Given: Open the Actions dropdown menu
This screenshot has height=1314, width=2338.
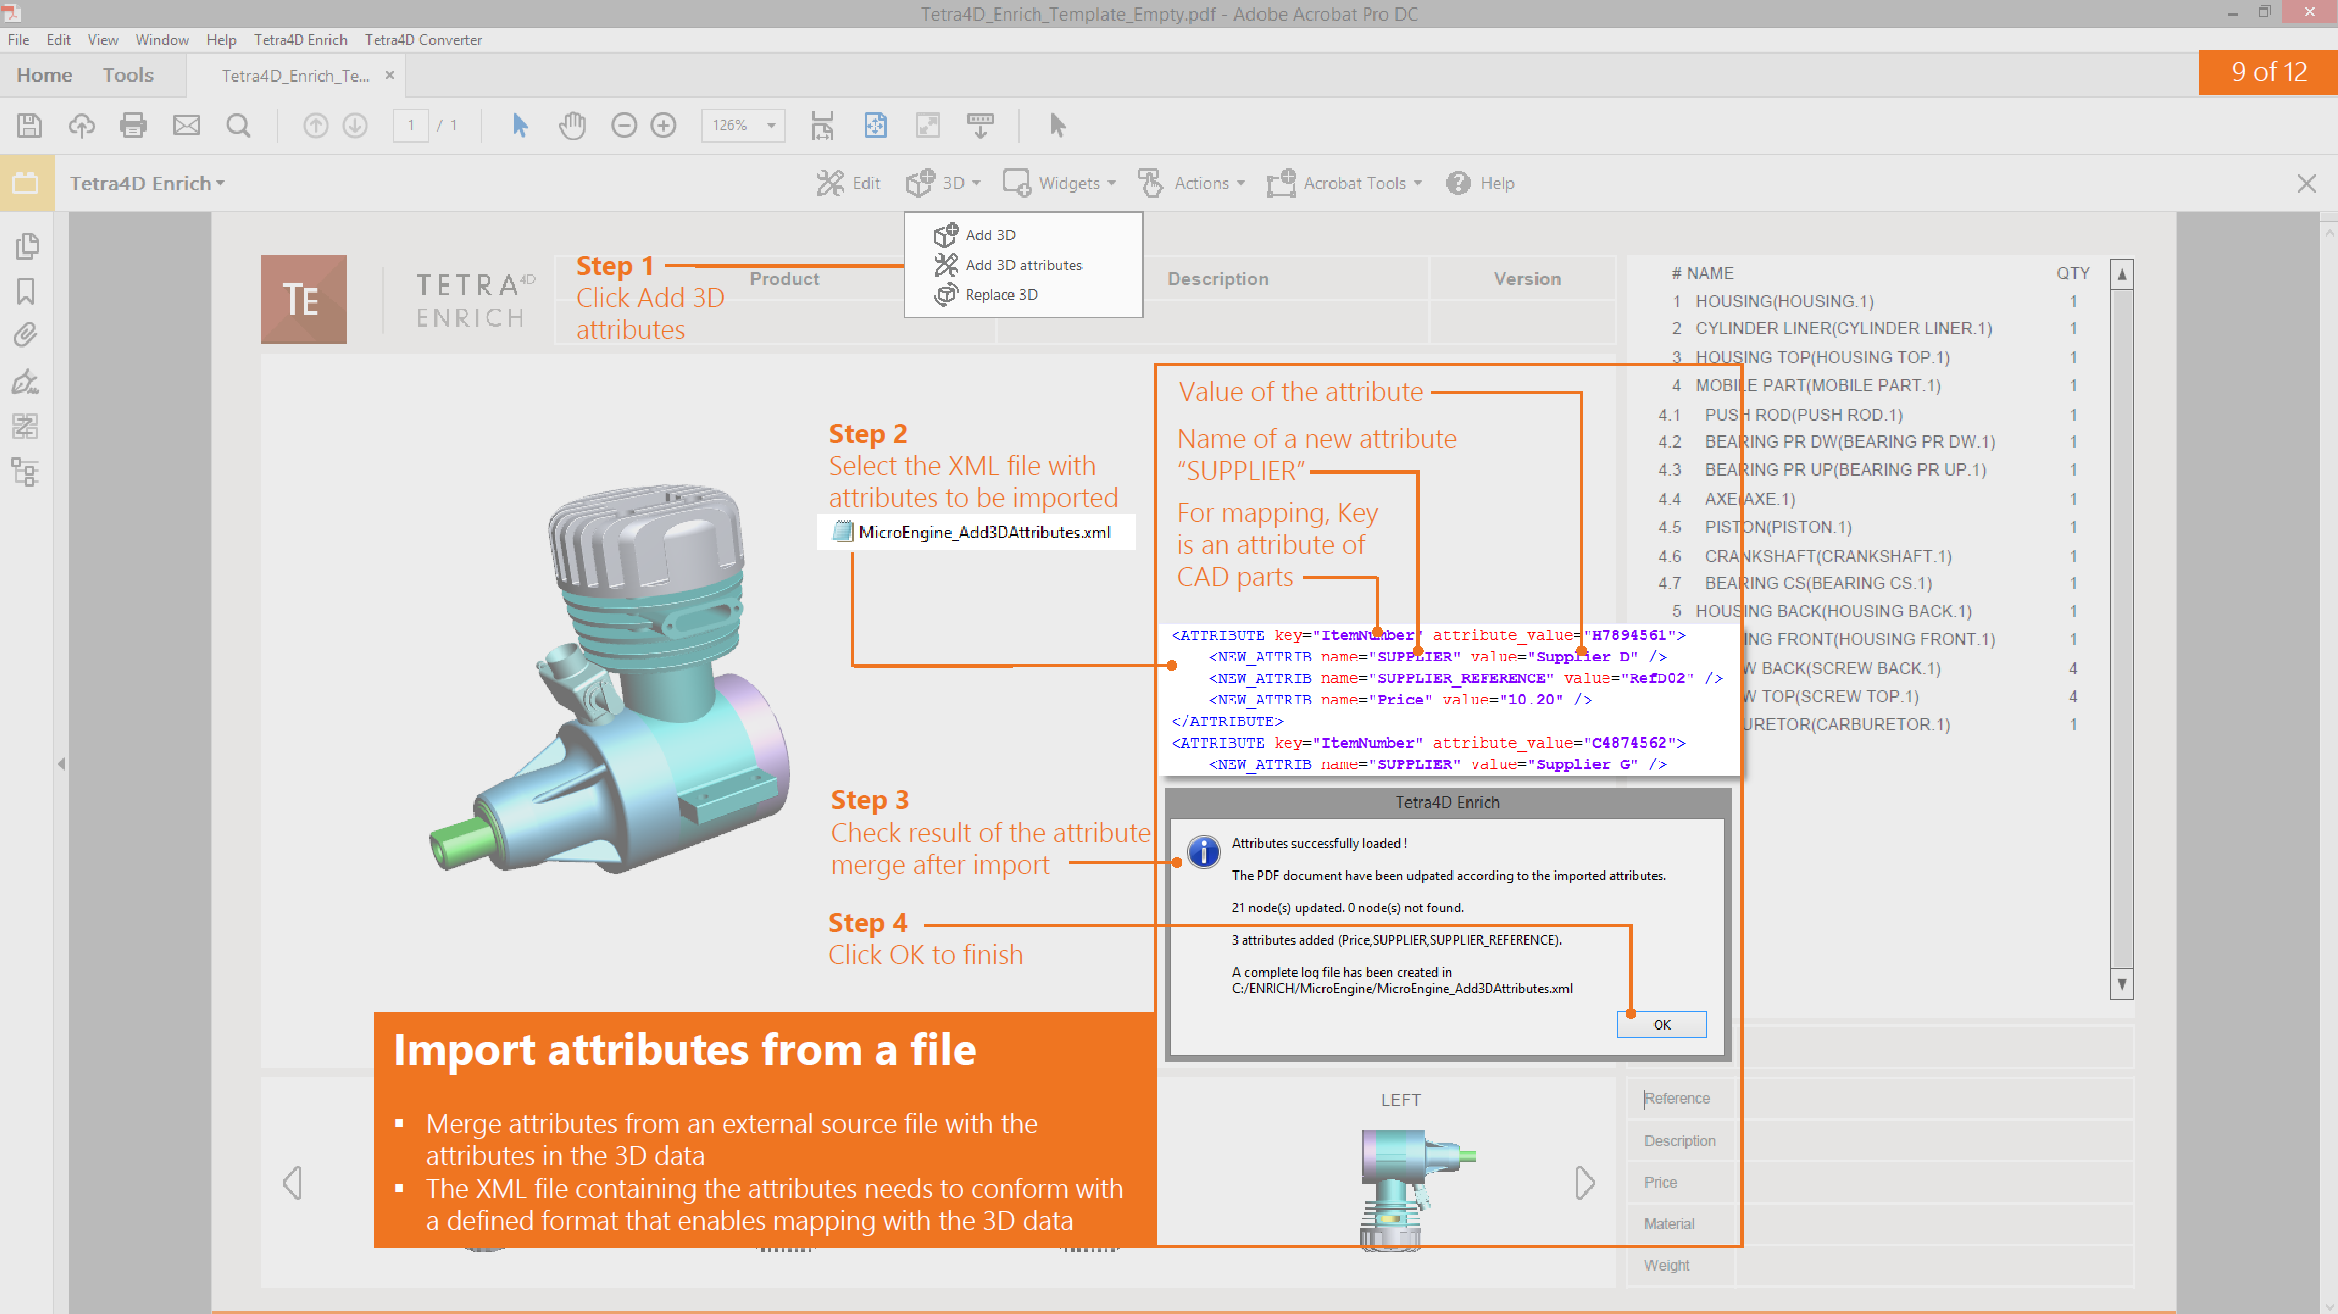Looking at the screenshot, I should coord(1191,183).
